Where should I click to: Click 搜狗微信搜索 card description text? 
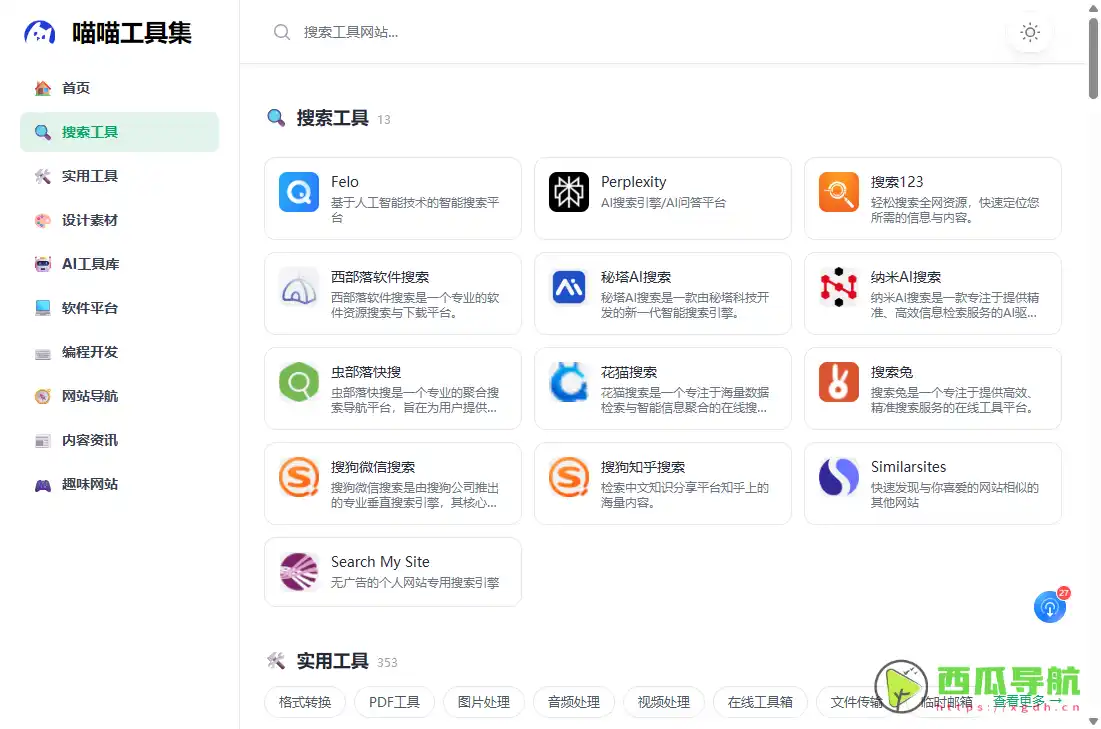coord(415,495)
